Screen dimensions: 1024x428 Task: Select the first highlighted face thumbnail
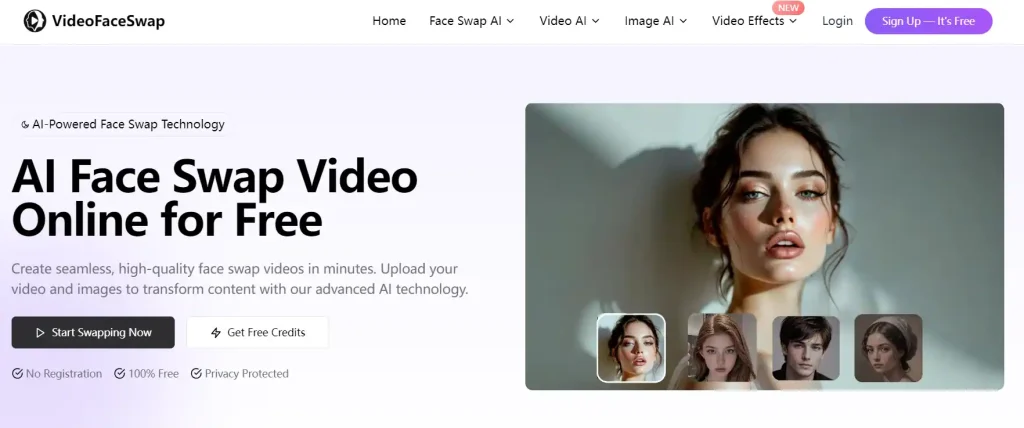[631, 348]
